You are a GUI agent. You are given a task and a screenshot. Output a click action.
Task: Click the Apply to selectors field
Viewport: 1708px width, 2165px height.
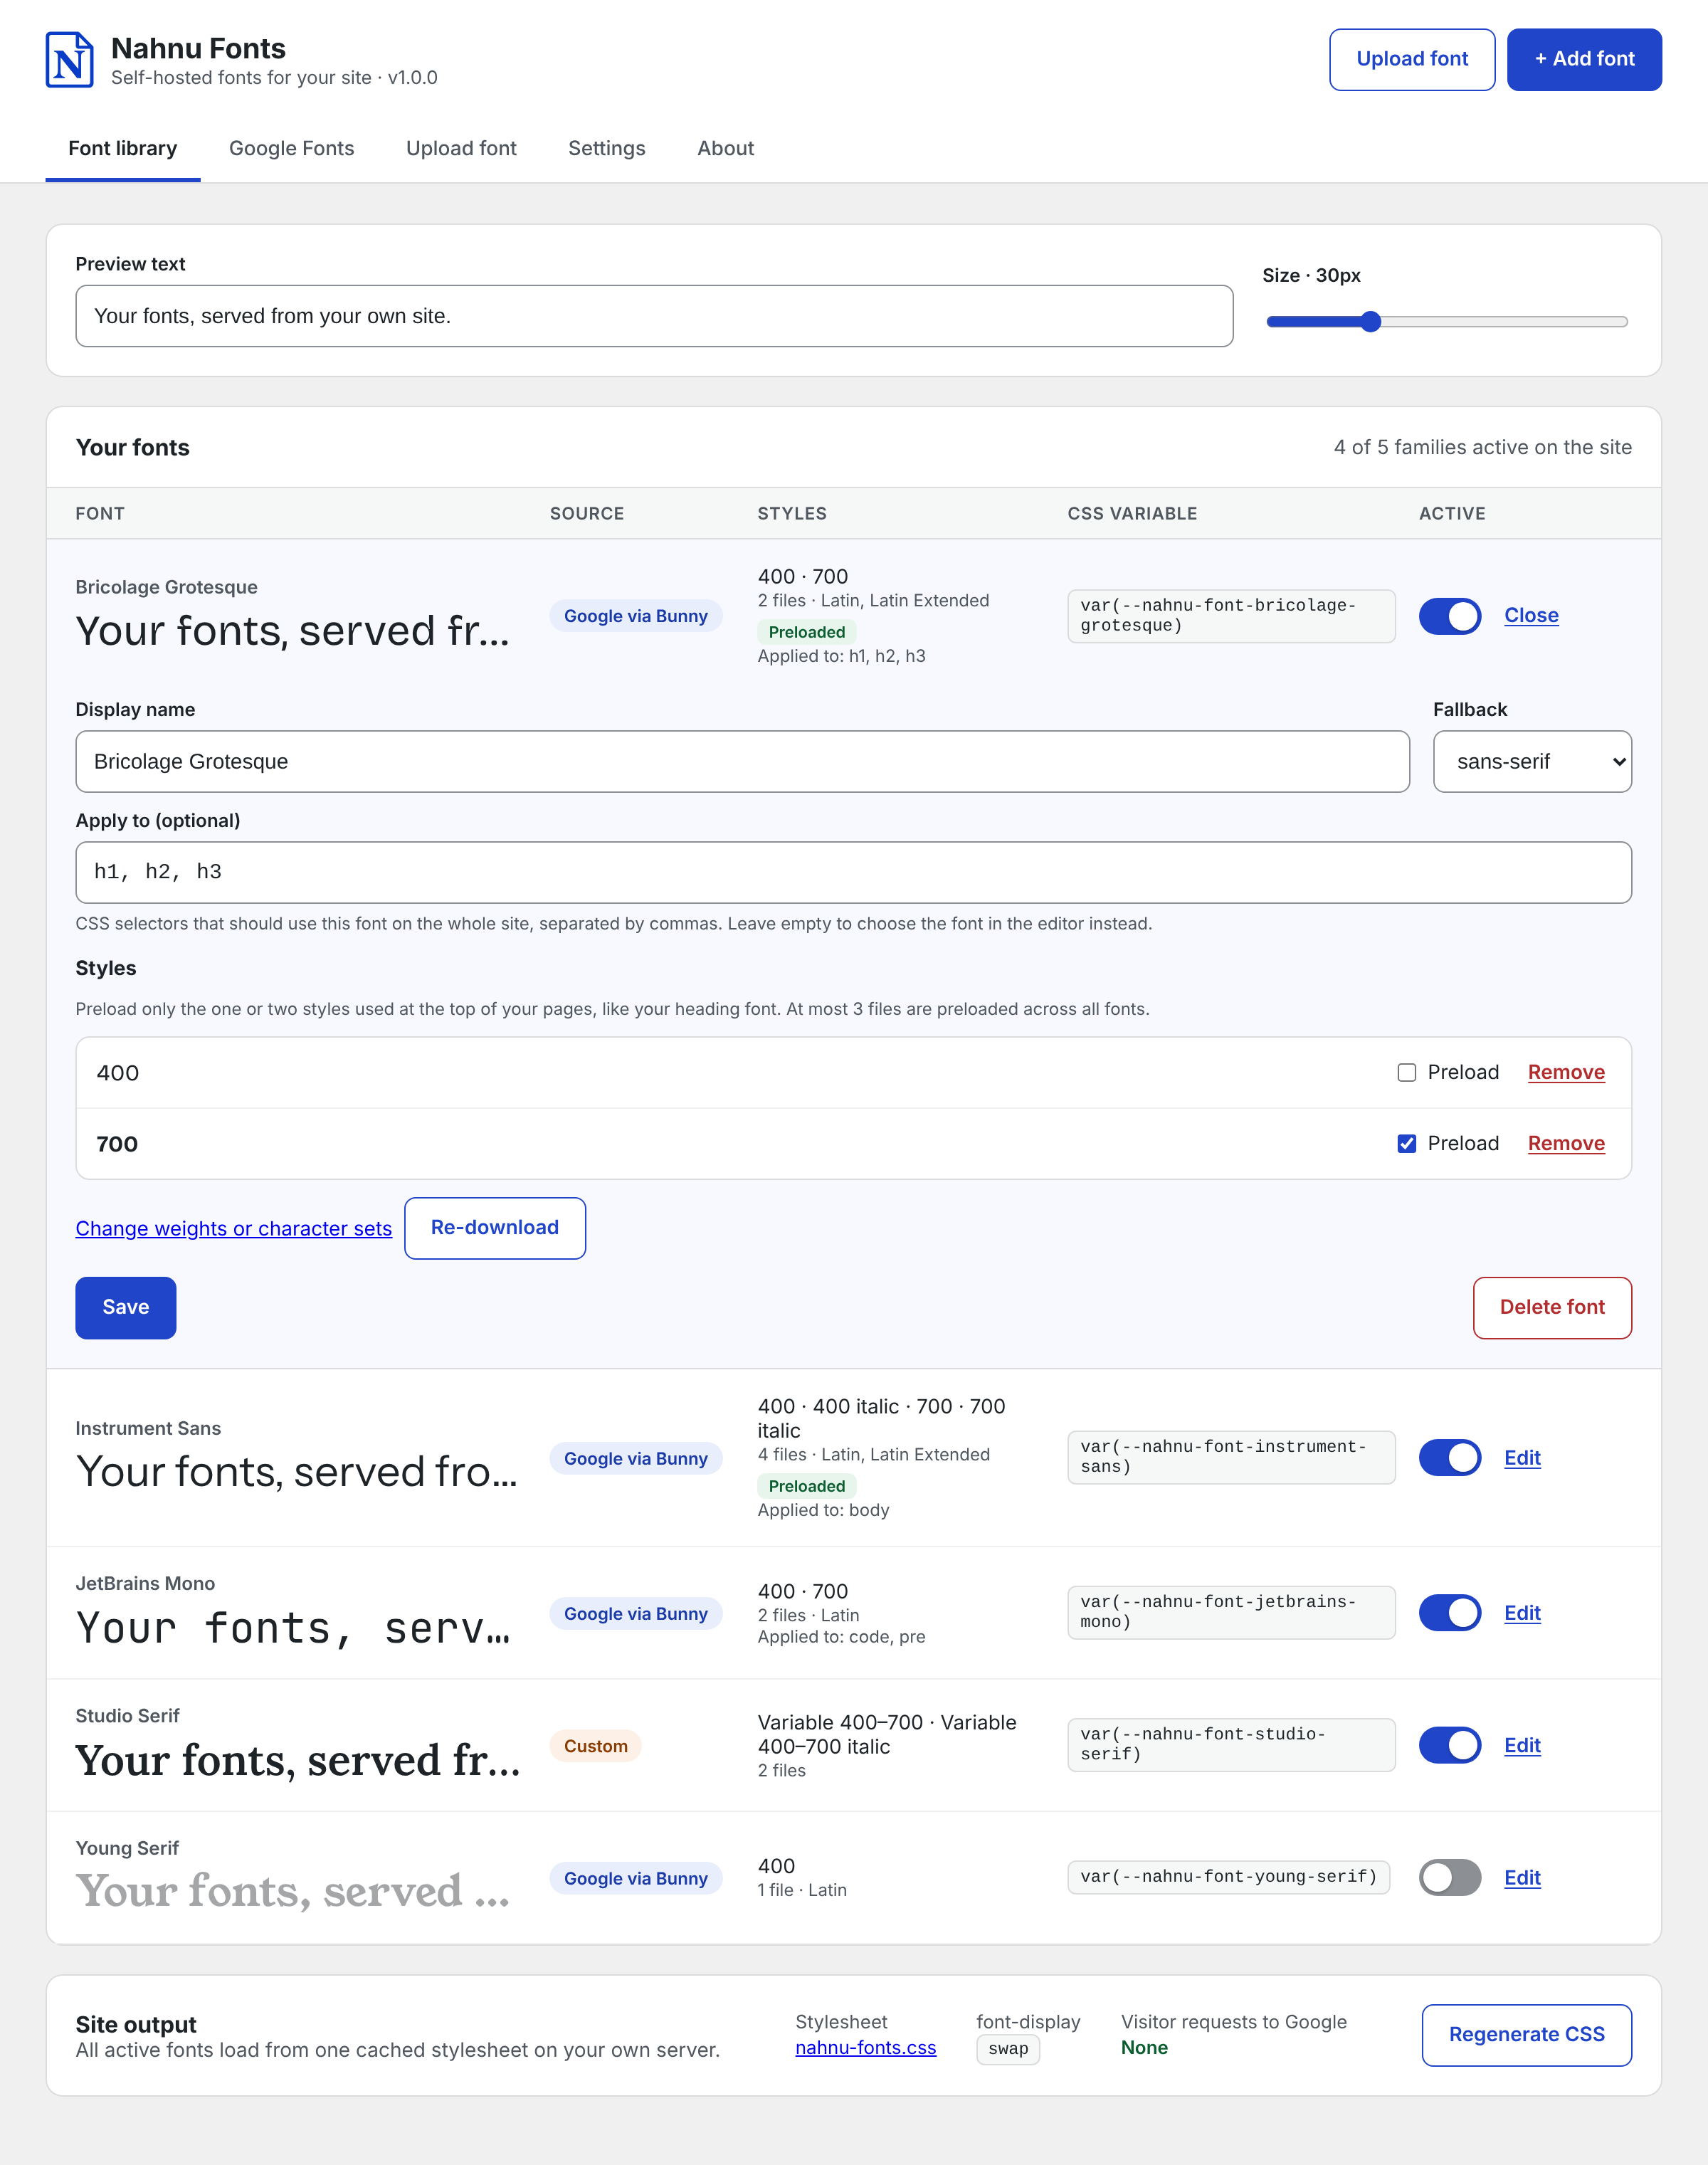click(853, 873)
